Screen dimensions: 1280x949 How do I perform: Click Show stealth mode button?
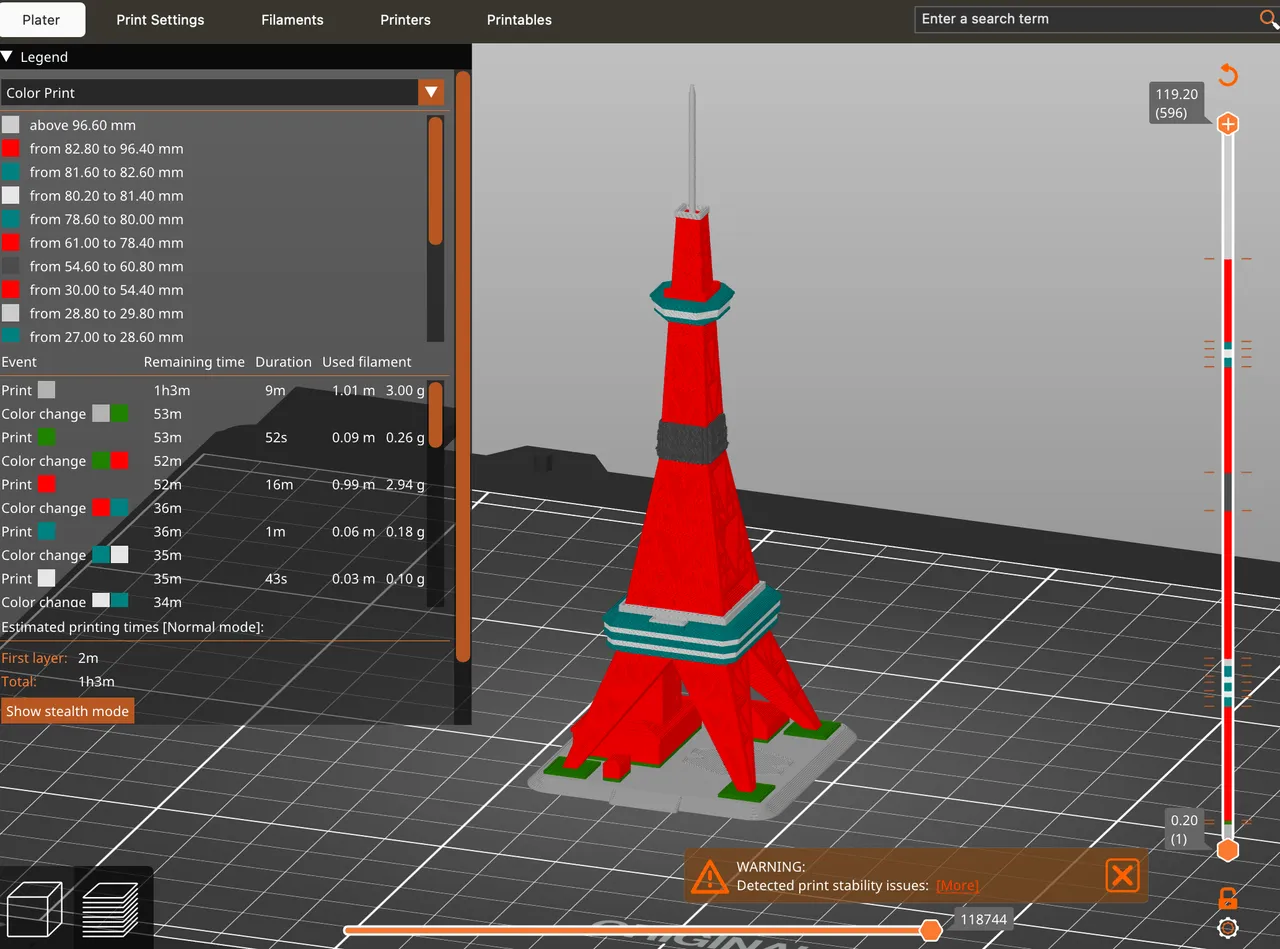point(67,711)
